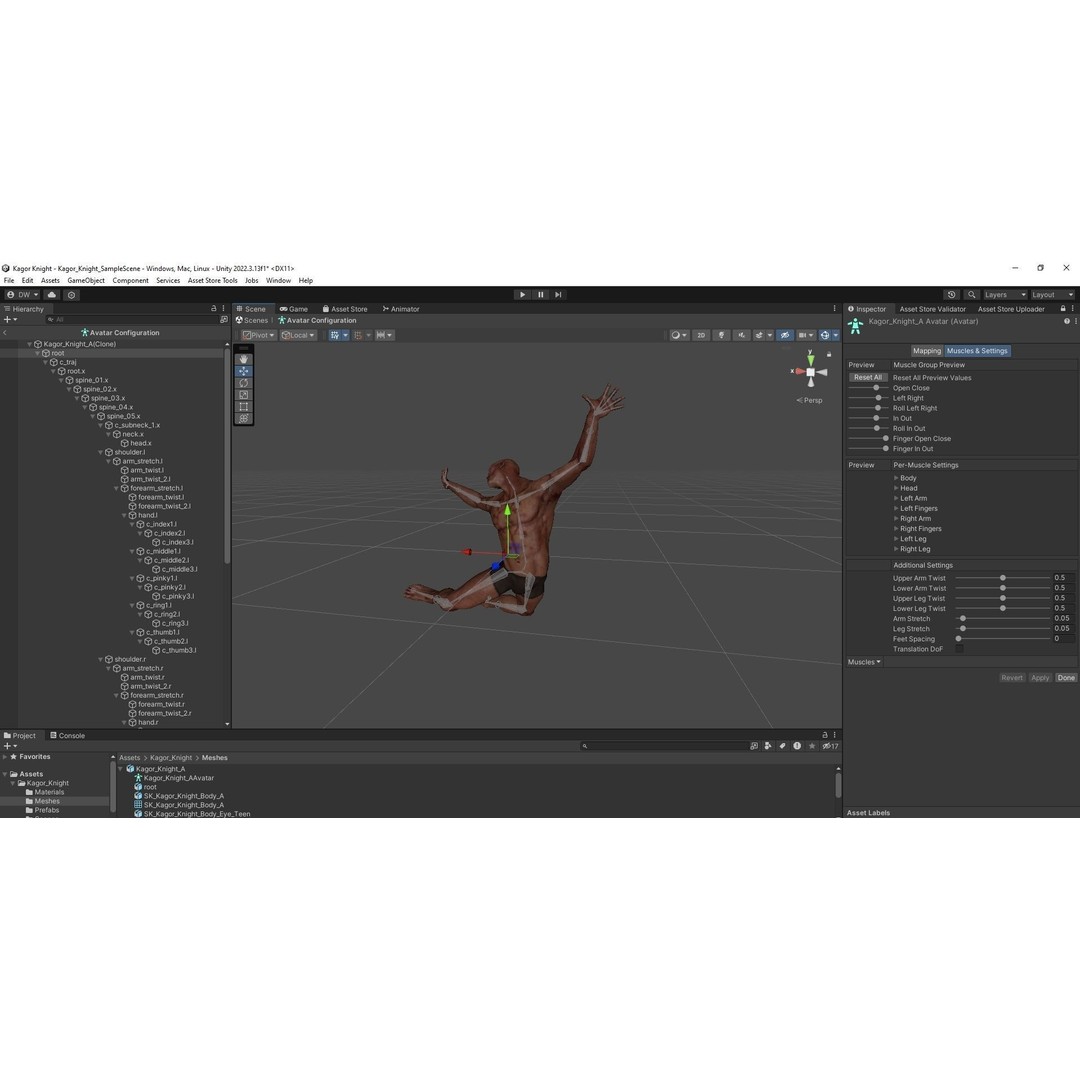This screenshot has height=1080, width=1080.
Task: Click the global Search magnifier icon
Action: click(x=971, y=295)
